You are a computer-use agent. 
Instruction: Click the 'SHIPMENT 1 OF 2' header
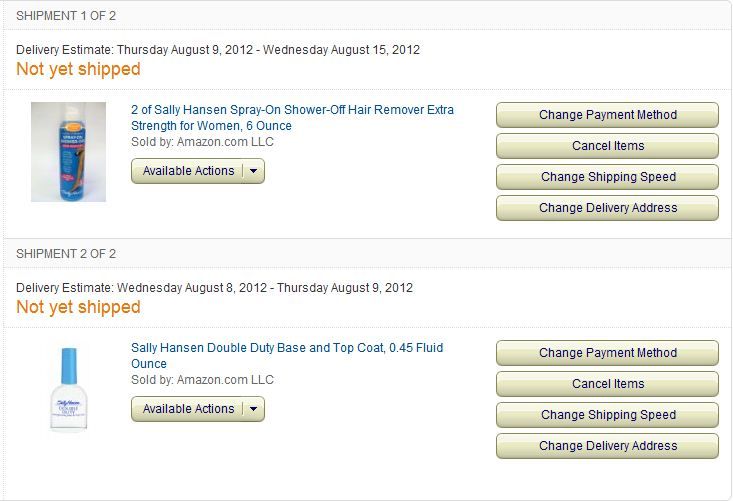[66, 16]
